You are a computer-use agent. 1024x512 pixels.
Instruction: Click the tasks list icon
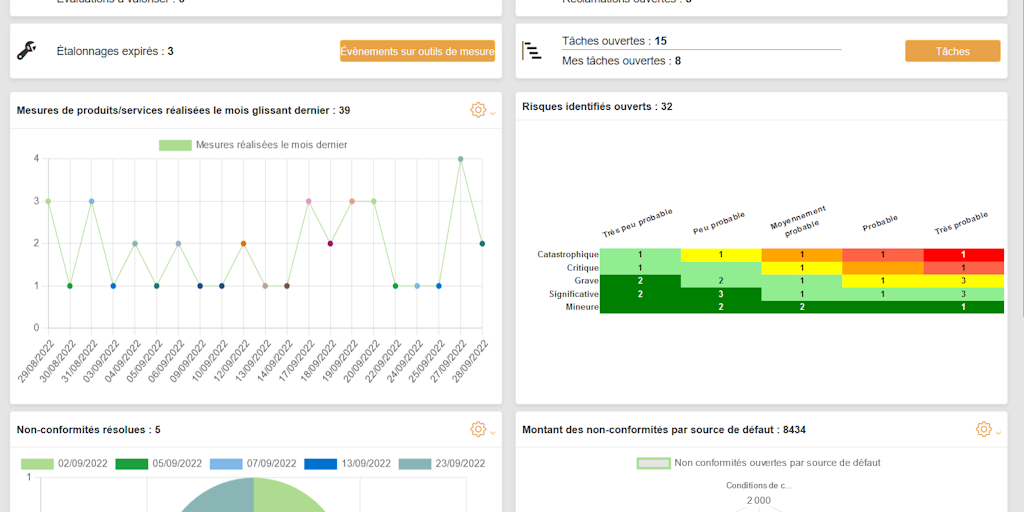(x=532, y=51)
